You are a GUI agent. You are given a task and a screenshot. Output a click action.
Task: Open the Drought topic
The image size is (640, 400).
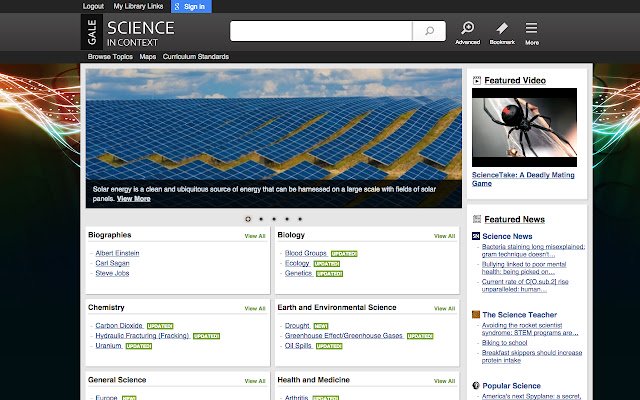tap(297, 325)
